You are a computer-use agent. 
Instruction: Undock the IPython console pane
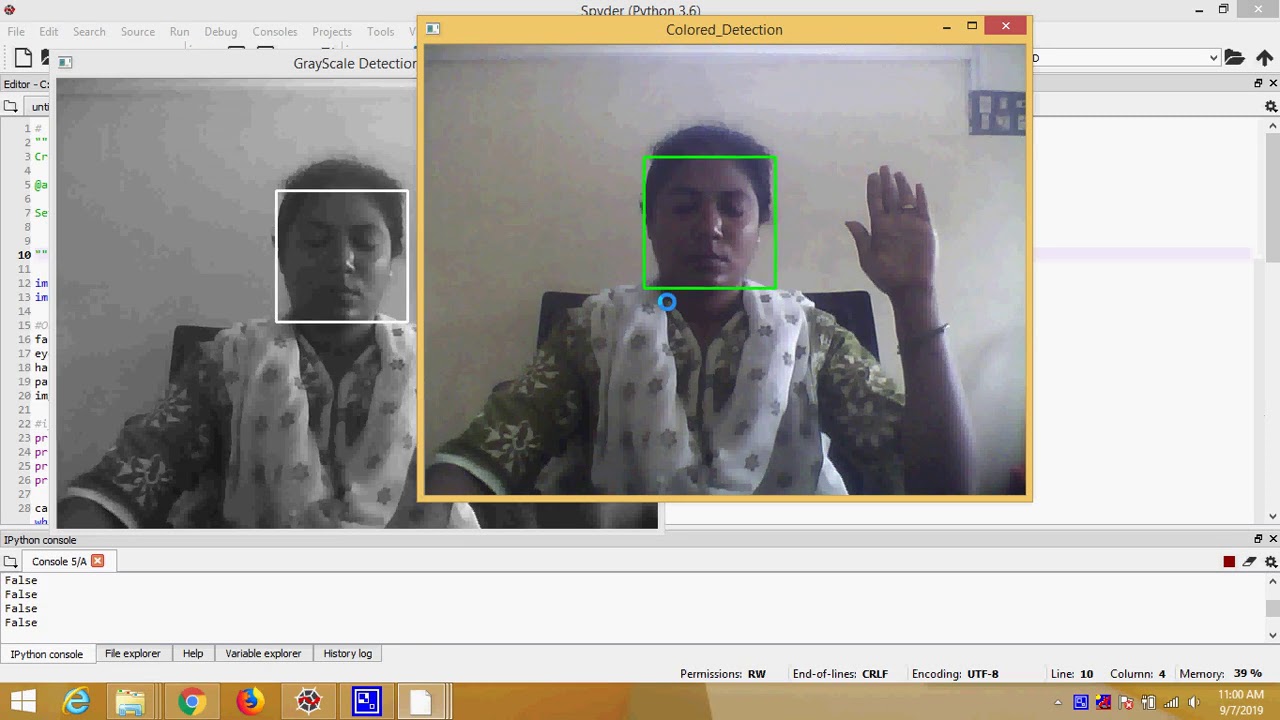(1258, 539)
